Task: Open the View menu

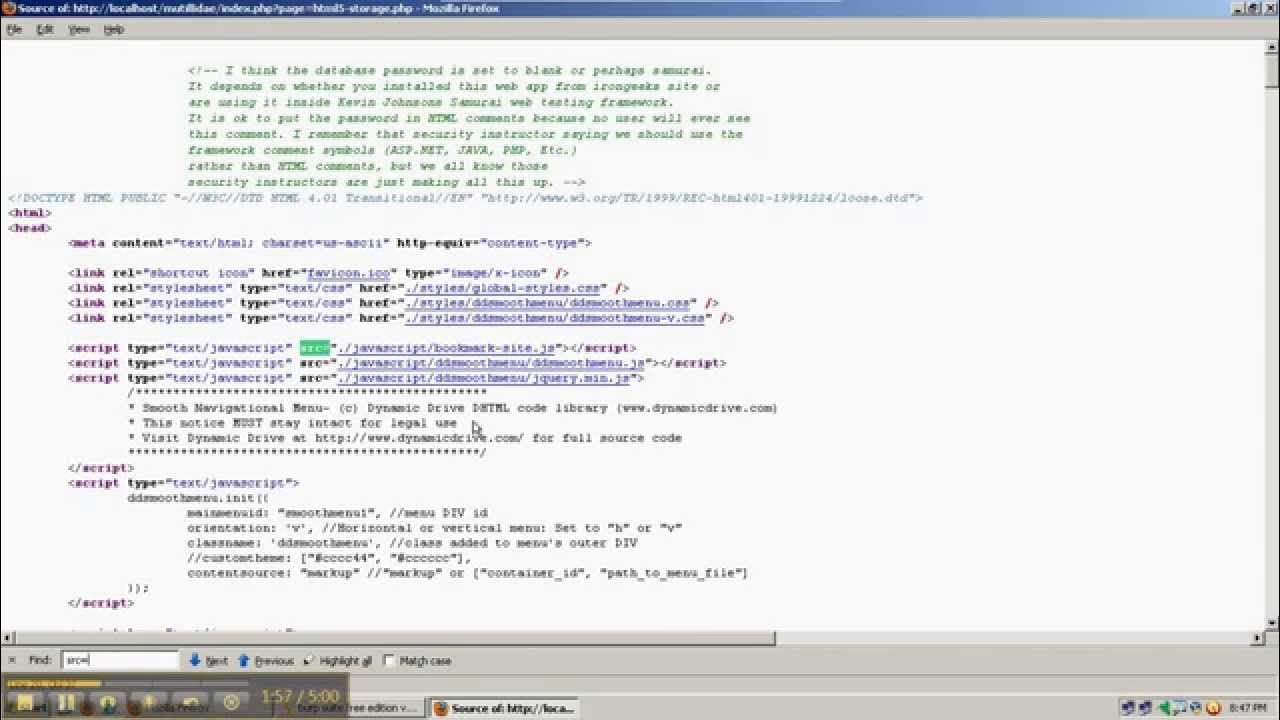Action: point(79,30)
